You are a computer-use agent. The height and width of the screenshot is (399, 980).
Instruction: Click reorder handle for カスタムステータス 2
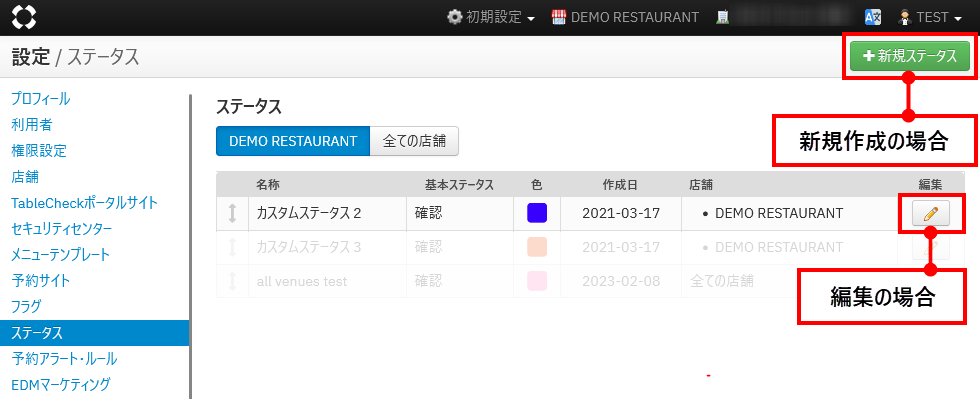pyautogui.click(x=232, y=213)
